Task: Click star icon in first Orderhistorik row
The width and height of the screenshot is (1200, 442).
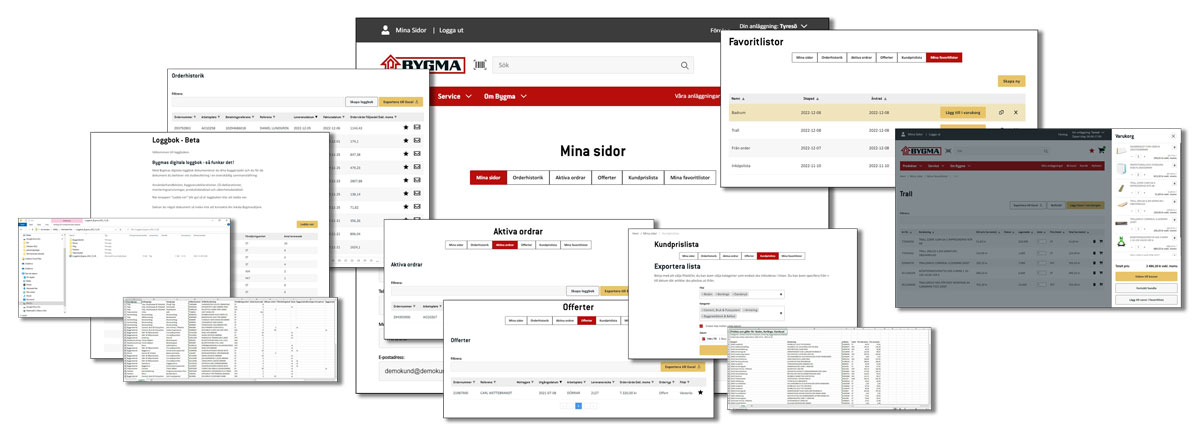Action: pyautogui.click(x=405, y=128)
